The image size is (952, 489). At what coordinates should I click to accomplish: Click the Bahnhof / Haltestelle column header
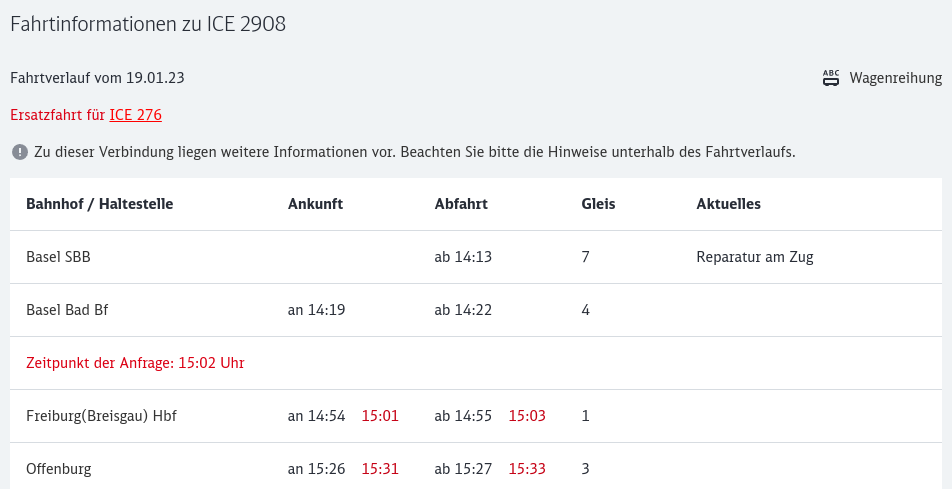click(x=99, y=204)
